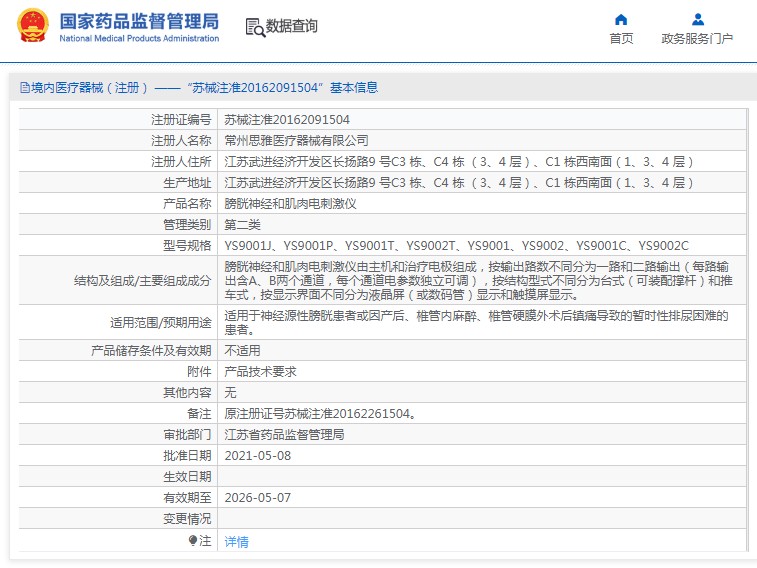The image size is (757, 568).
Task: Click the National Medical Products Administration subtitle
Action: 139,39
